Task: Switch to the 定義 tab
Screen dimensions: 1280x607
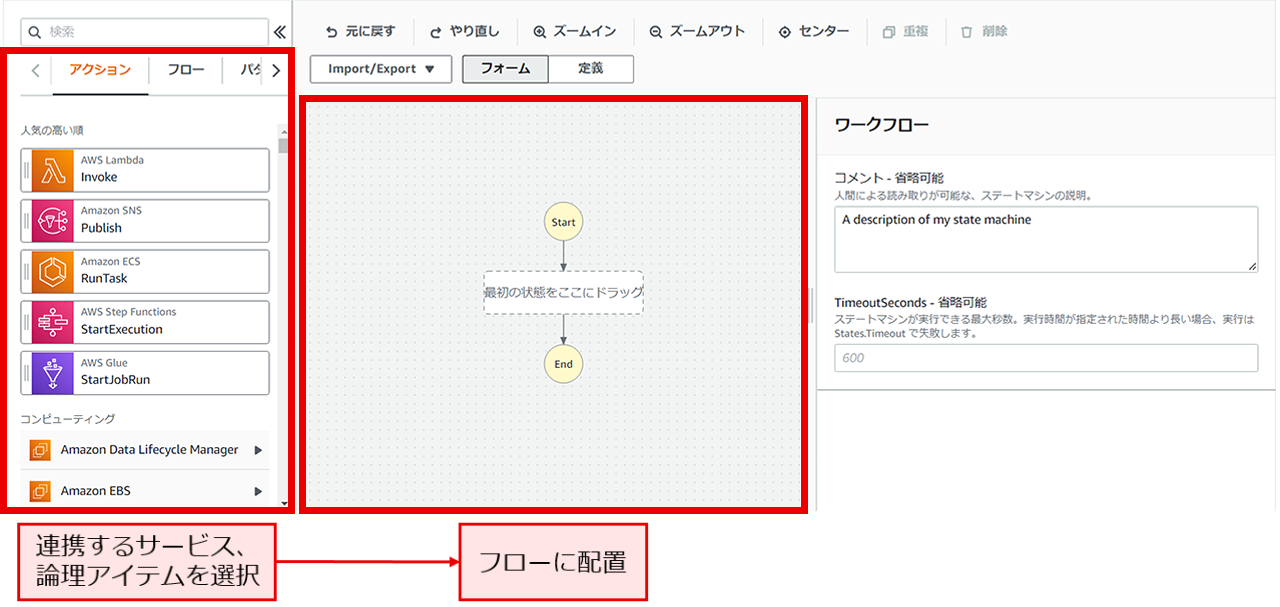Action: click(x=590, y=69)
